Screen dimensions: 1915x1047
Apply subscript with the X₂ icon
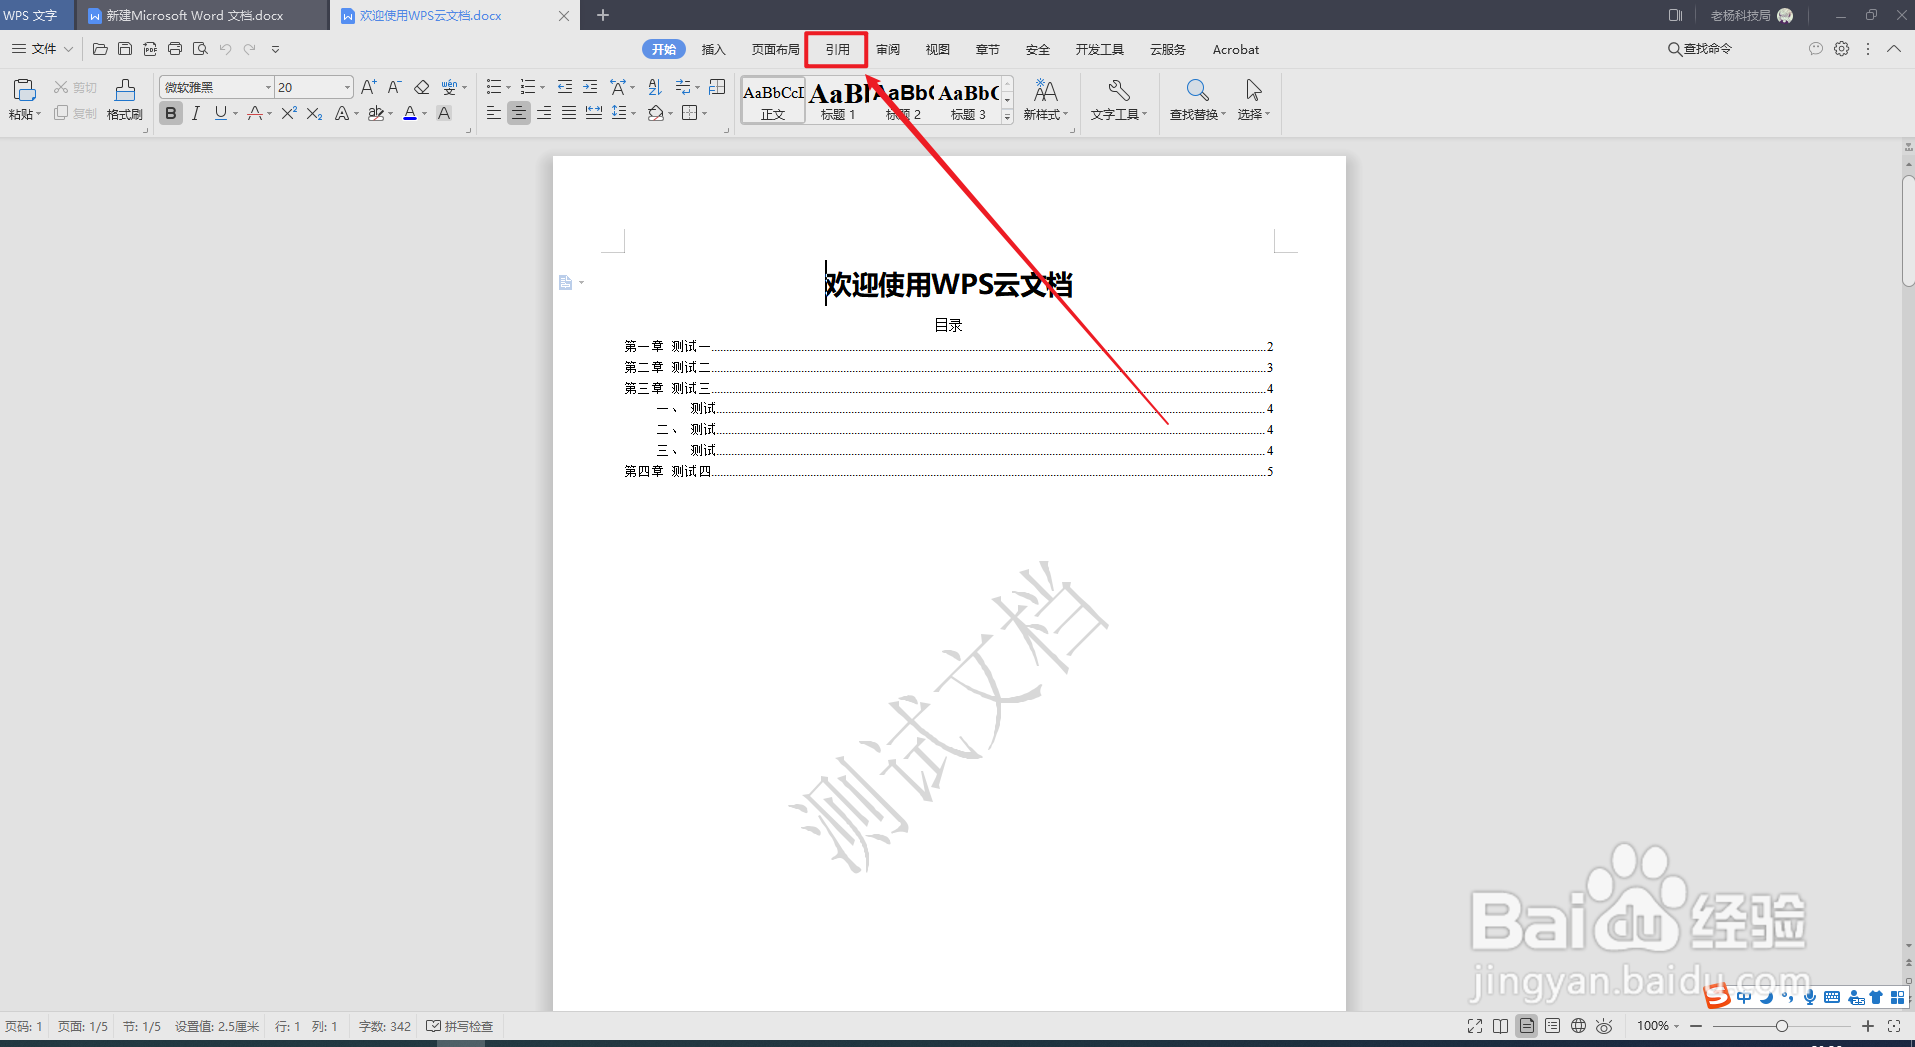coord(314,113)
